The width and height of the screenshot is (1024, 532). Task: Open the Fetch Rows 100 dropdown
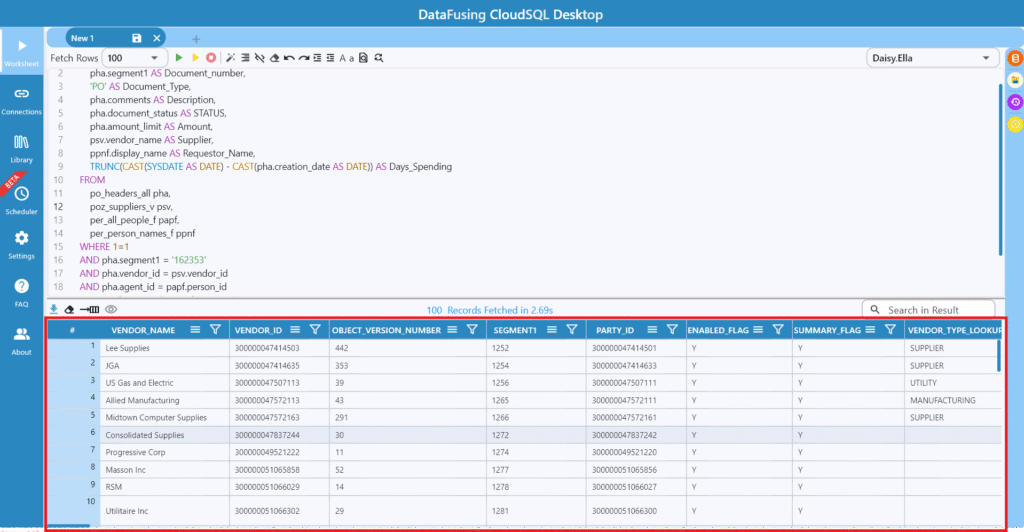pos(135,58)
